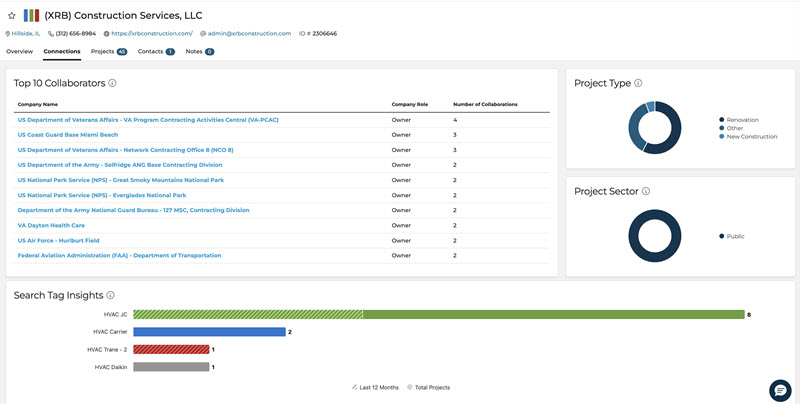Click the blue HVAC Carrier bar
This screenshot has height=404, width=800.
coord(209,332)
